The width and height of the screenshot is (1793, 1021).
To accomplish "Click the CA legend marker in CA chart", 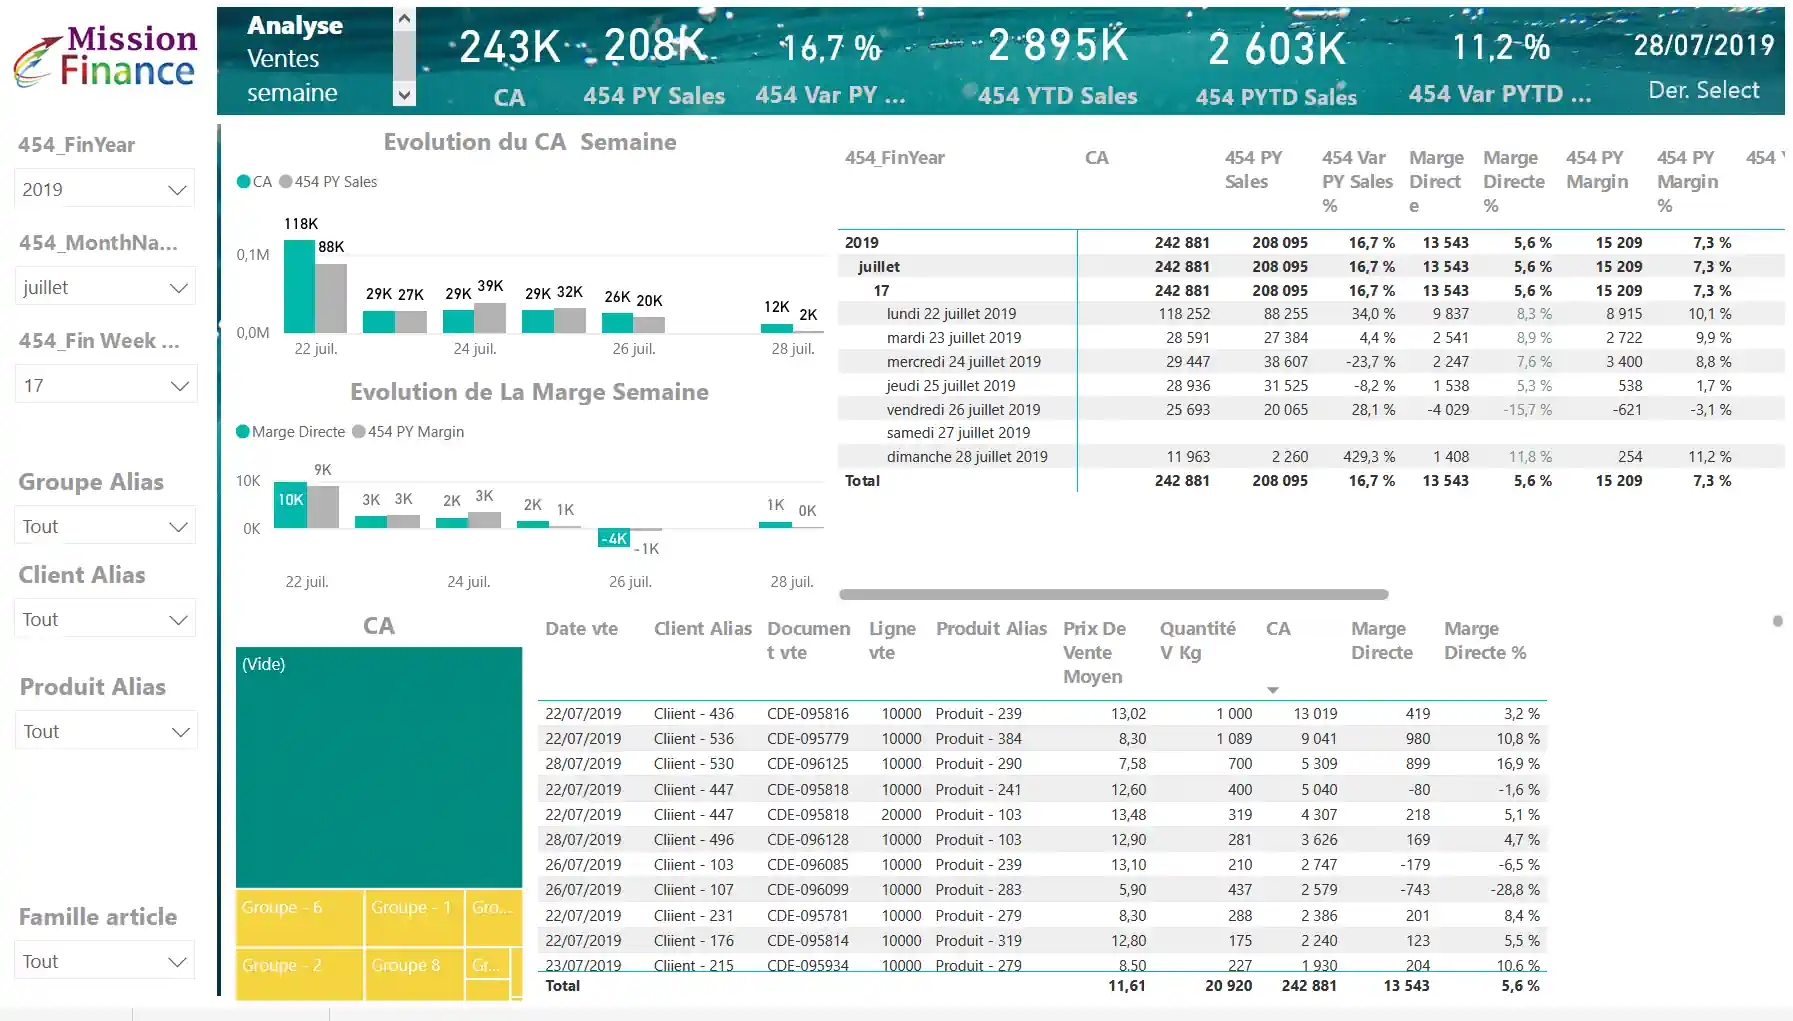I will click(x=243, y=182).
